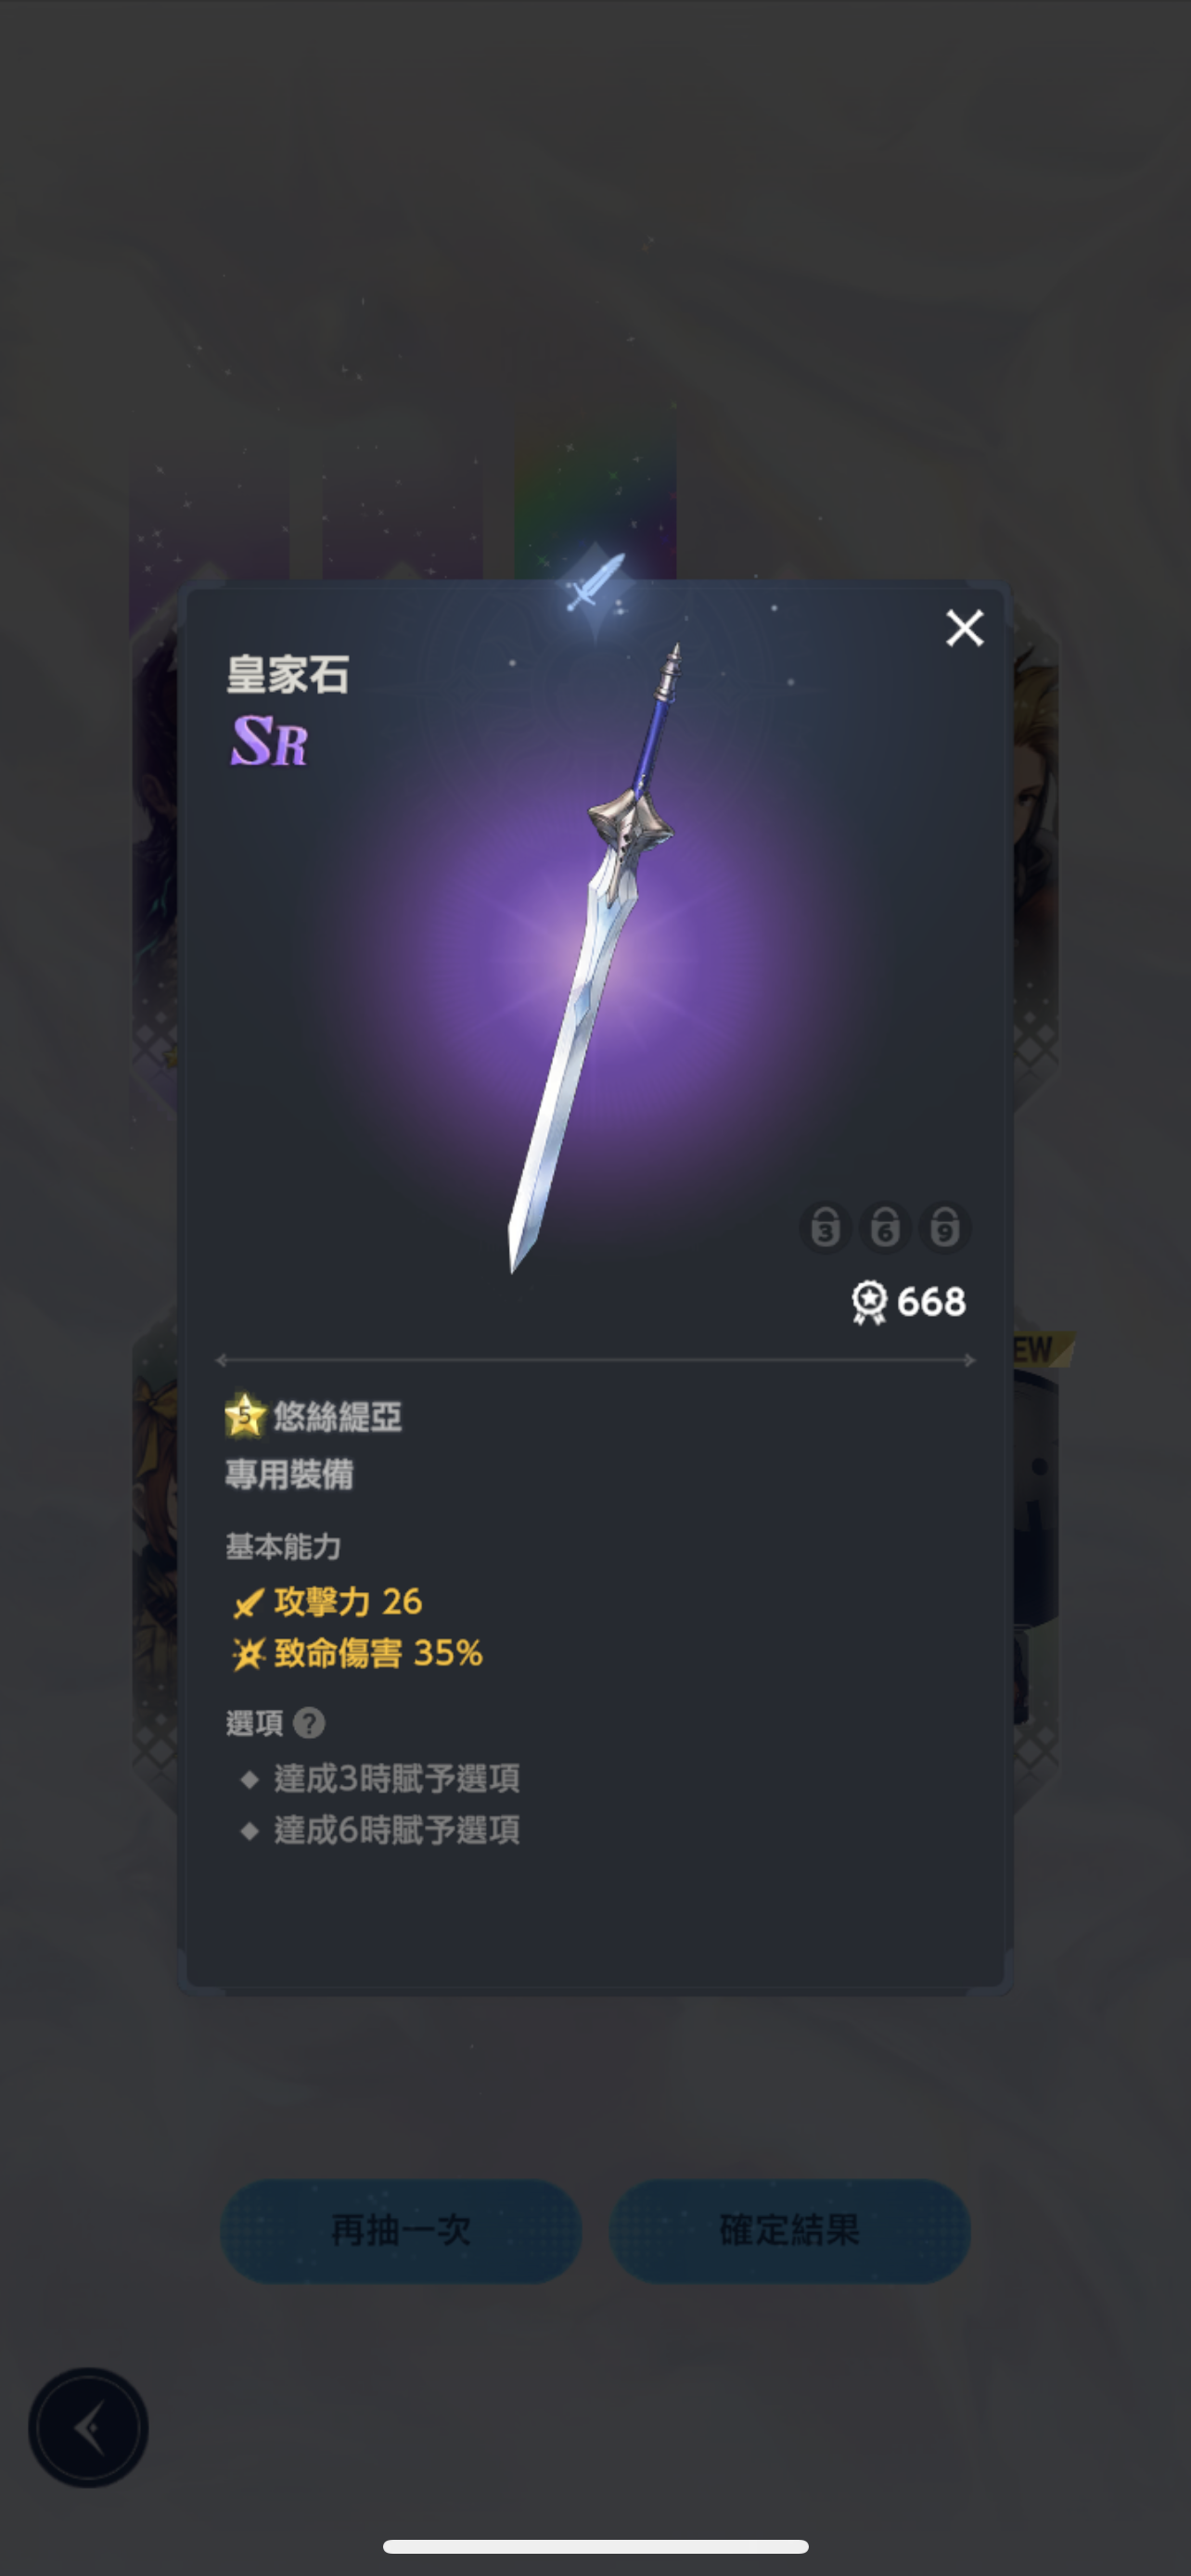Tap the glowing sword icon above card
Viewport: 1191px width, 2576px height.
click(595, 582)
